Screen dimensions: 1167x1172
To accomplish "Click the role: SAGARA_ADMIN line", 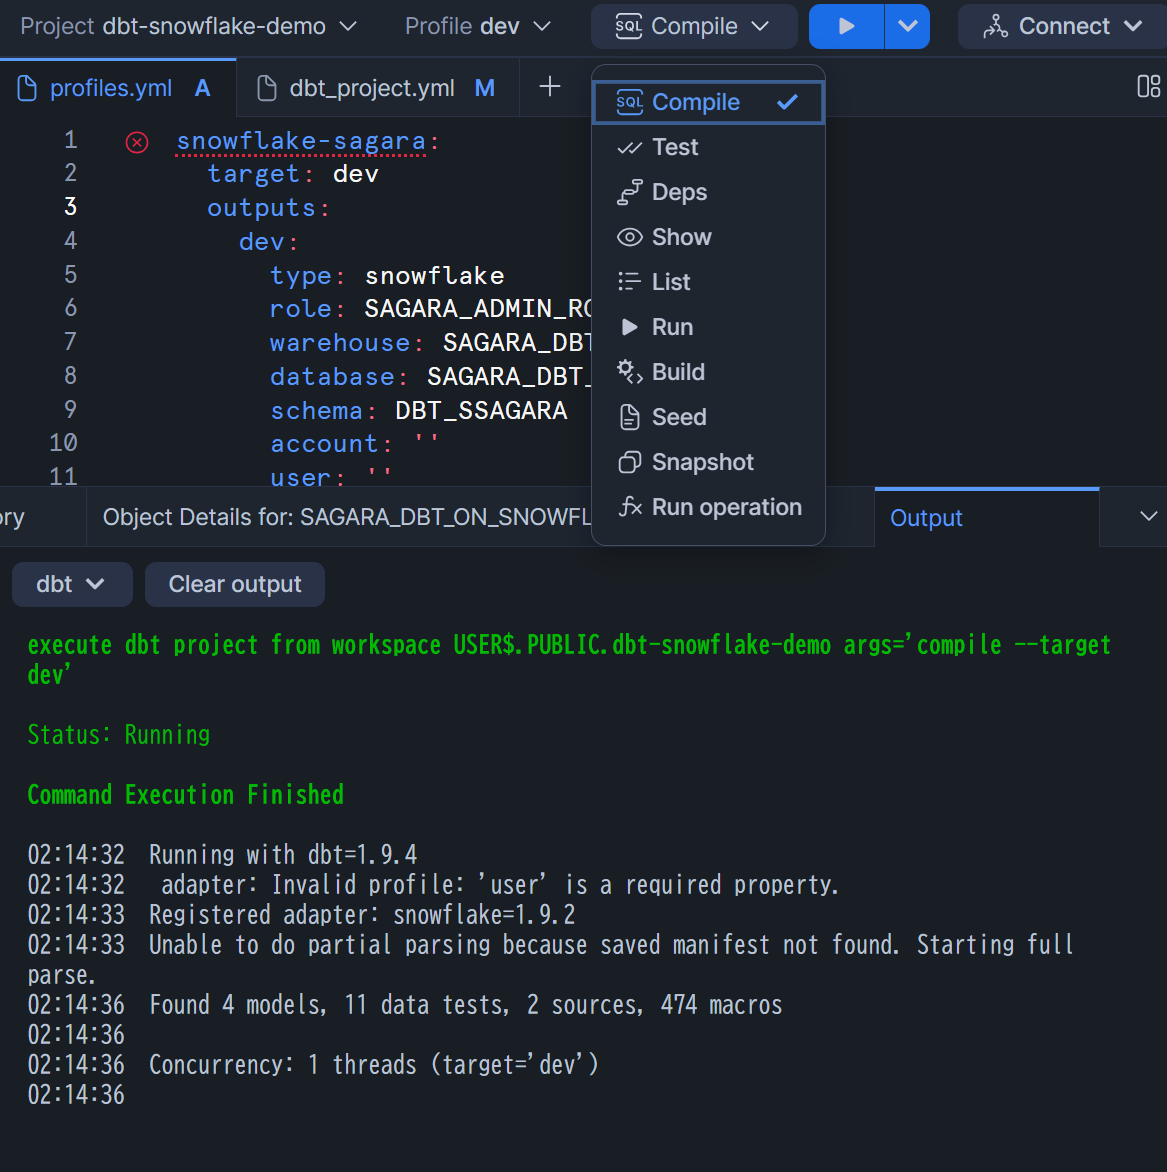I will [x=431, y=309].
